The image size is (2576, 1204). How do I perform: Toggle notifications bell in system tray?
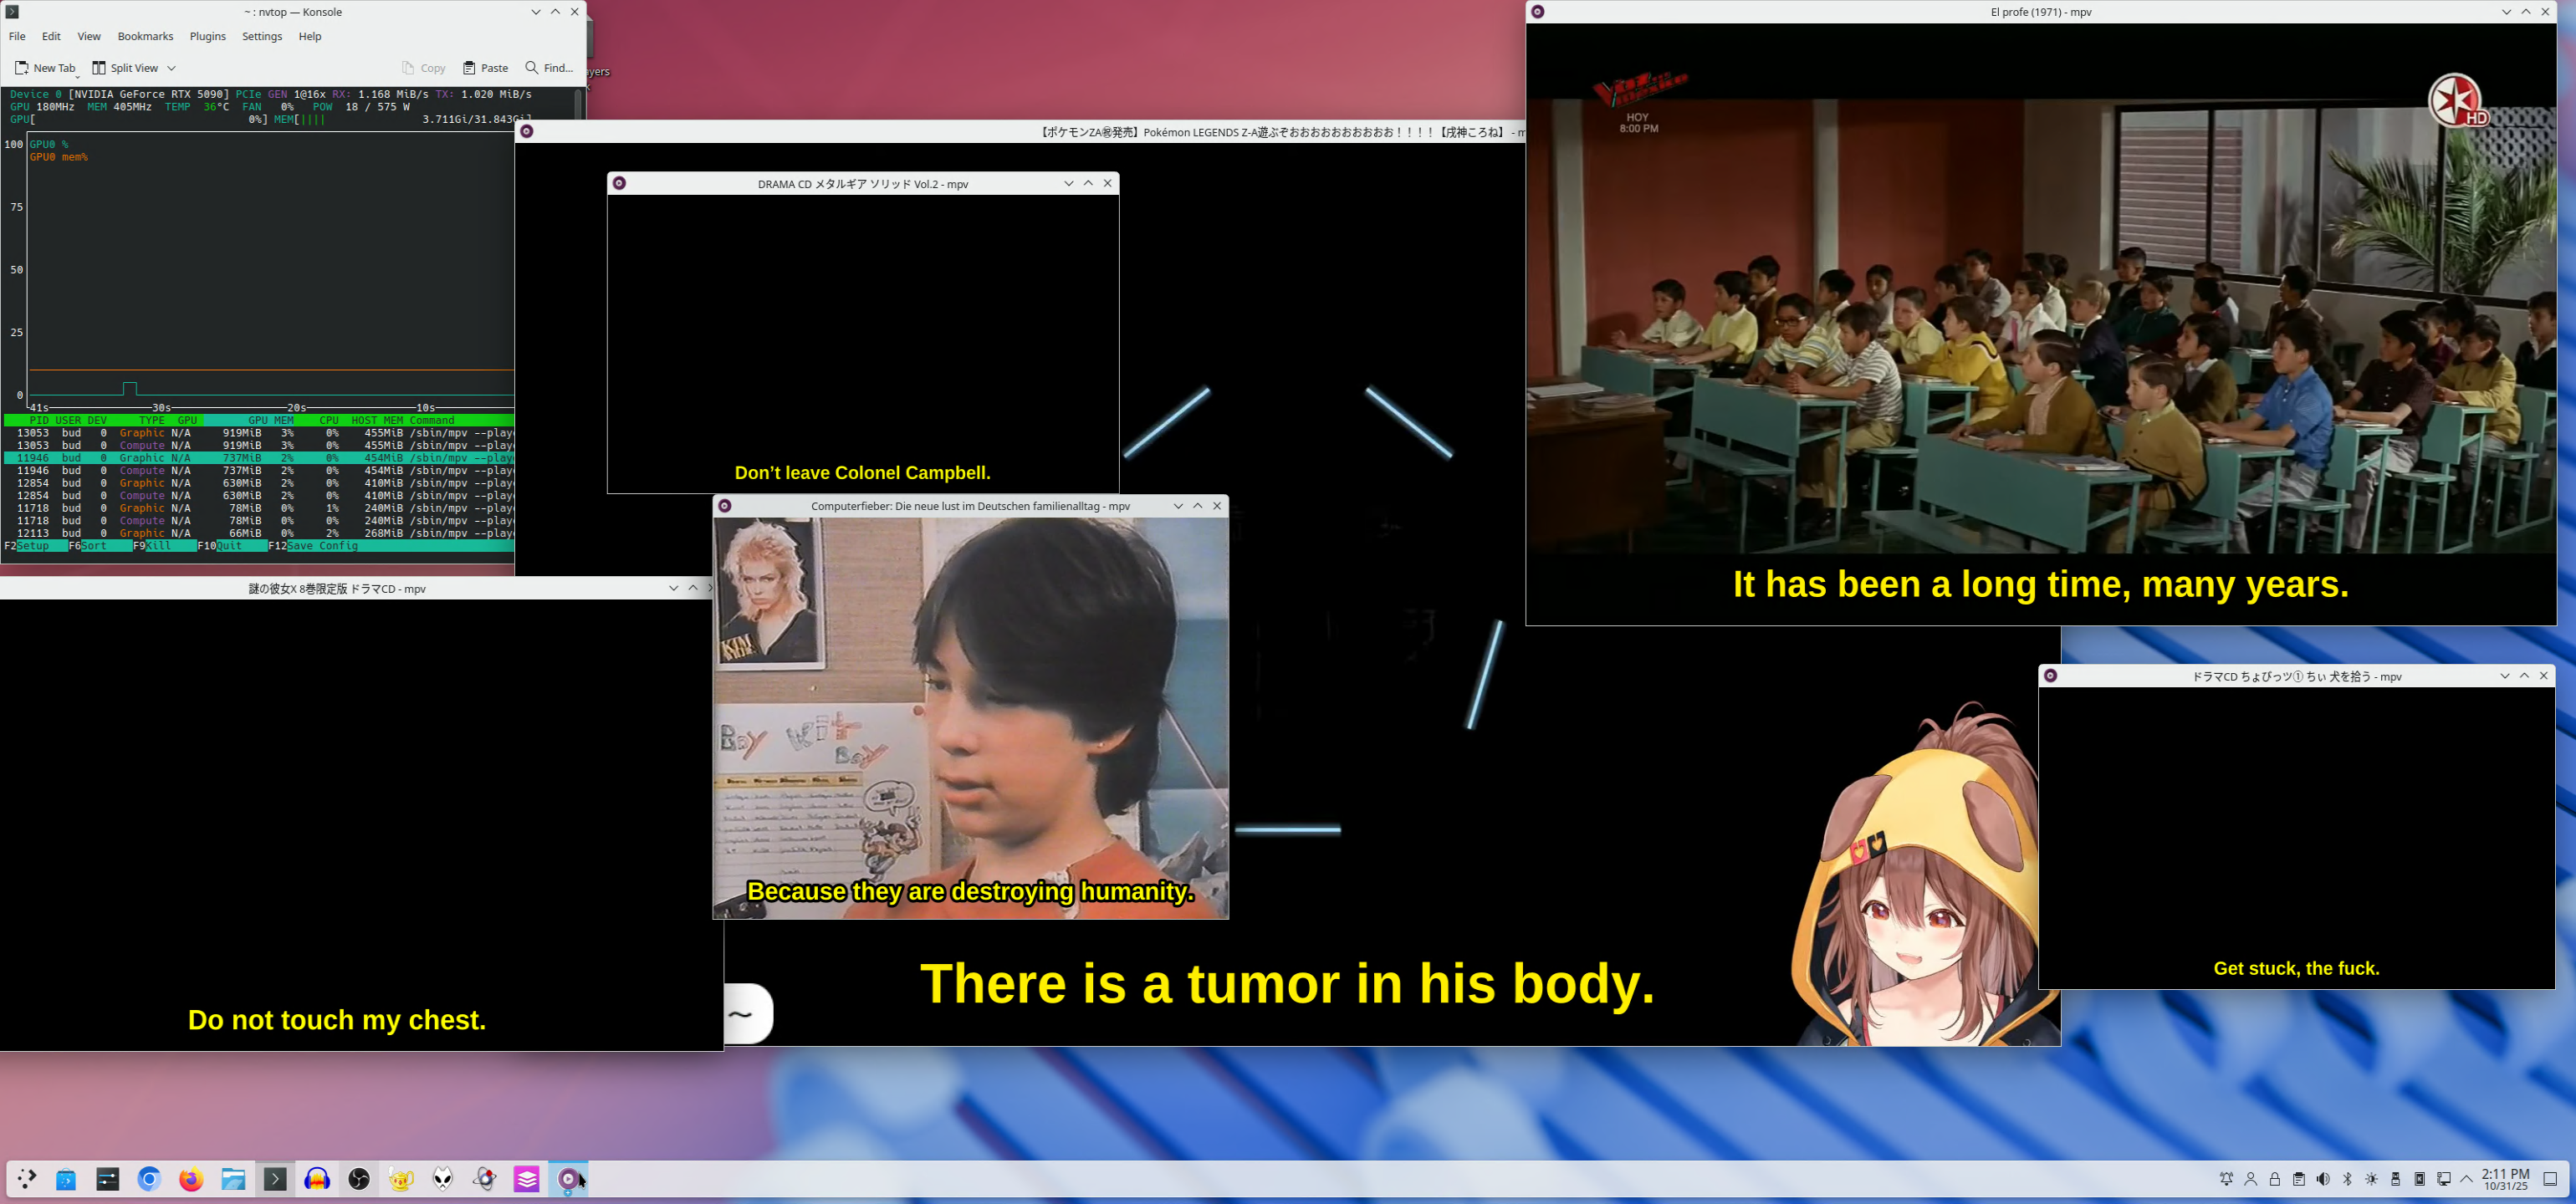(2226, 1179)
